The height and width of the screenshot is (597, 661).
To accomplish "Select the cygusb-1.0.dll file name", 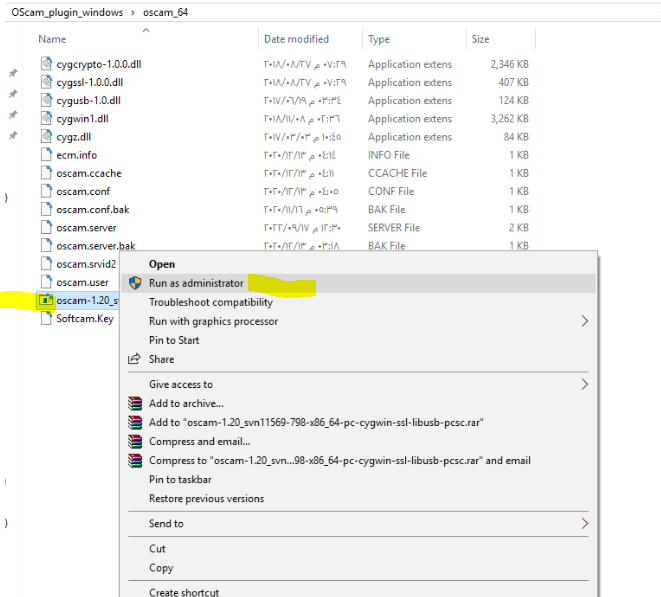I will pyautogui.click(x=88, y=101).
